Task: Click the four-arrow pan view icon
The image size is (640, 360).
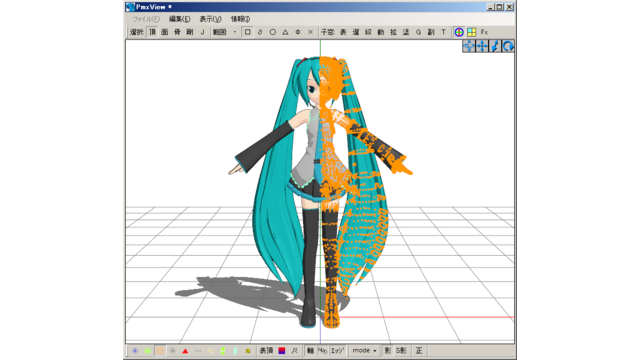Action: [x=482, y=46]
